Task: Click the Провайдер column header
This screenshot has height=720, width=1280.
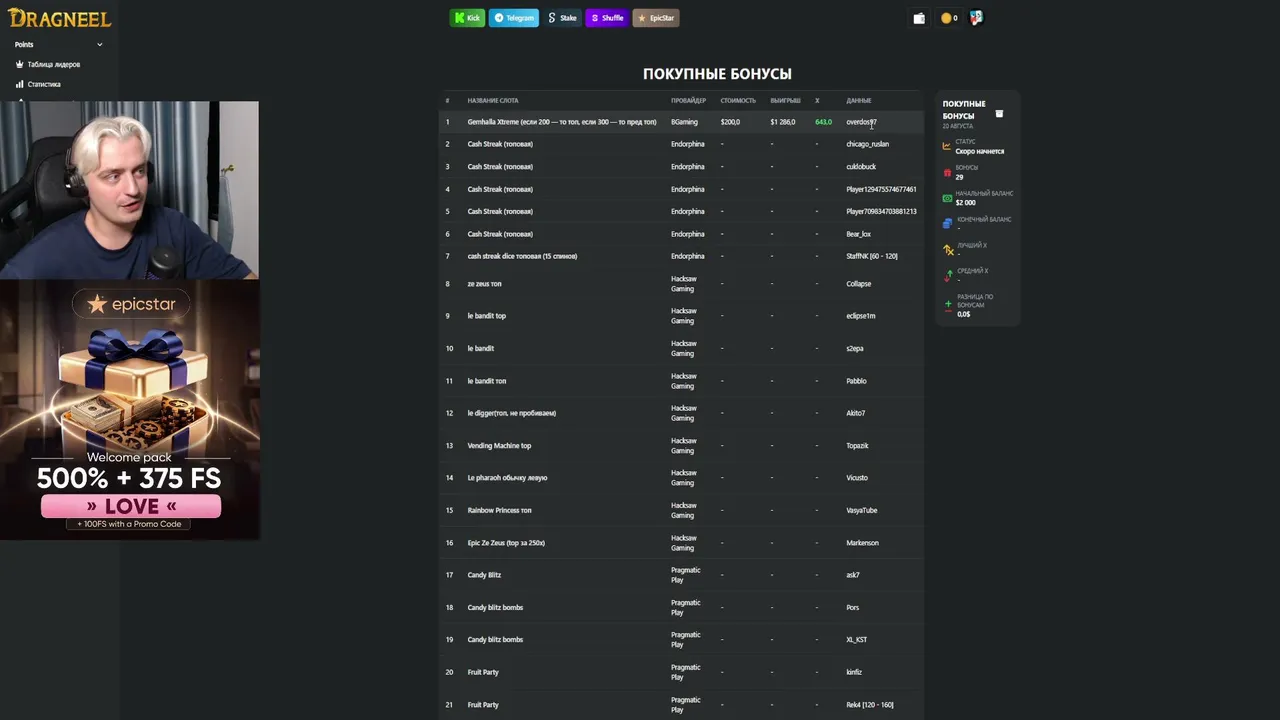Action: coord(688,100)
